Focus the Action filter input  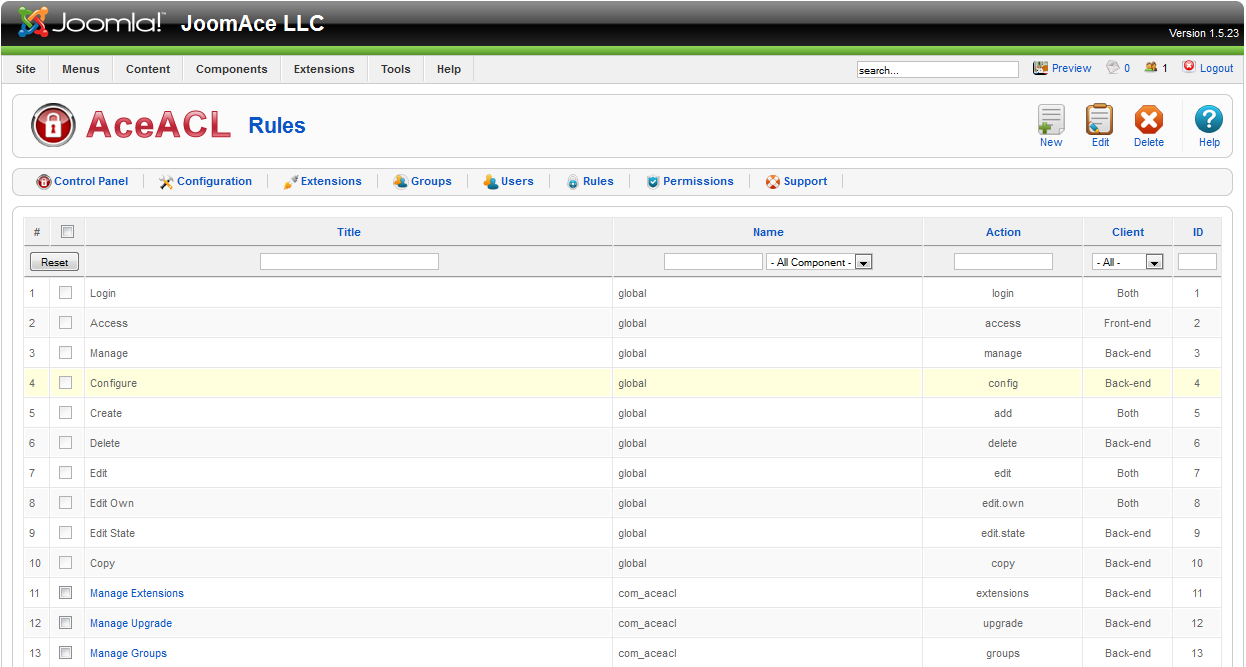coord(1003,262)
